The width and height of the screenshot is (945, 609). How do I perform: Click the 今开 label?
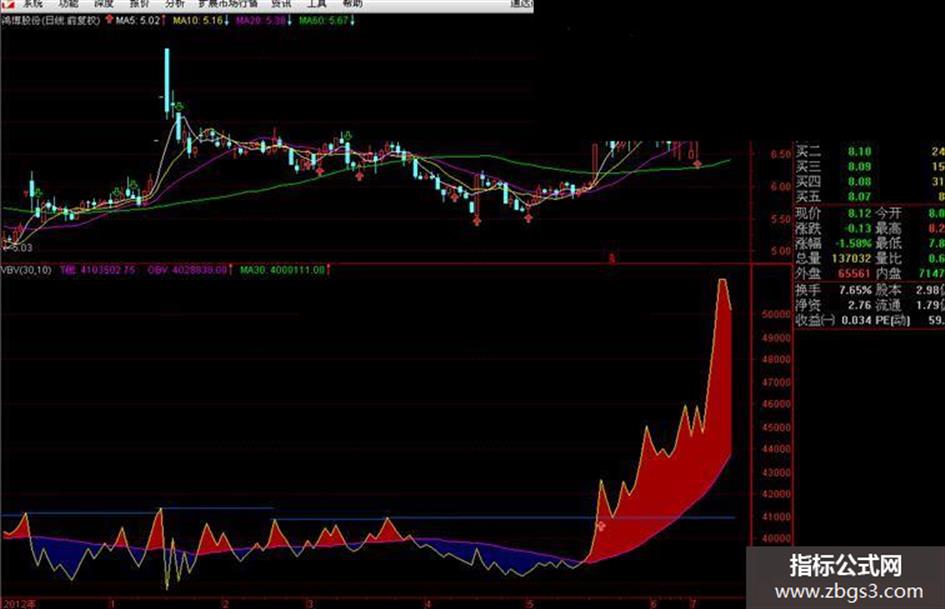(888, 213)
